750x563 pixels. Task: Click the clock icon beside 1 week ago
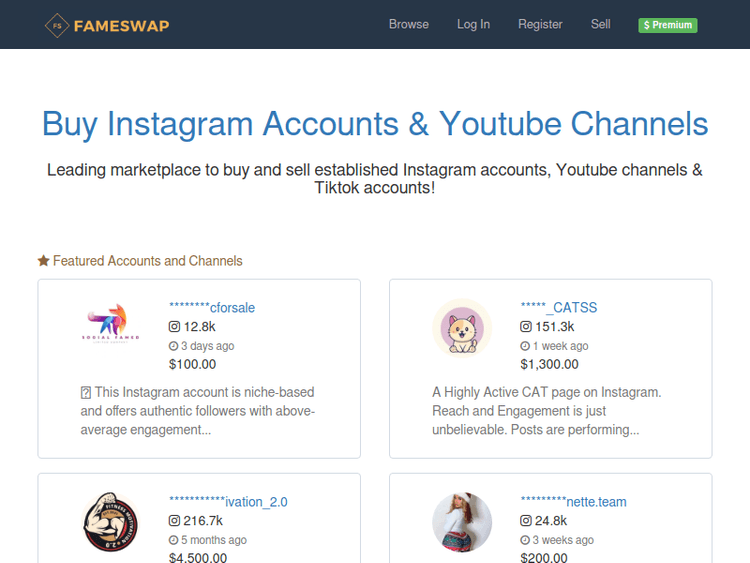pos(525,346)
